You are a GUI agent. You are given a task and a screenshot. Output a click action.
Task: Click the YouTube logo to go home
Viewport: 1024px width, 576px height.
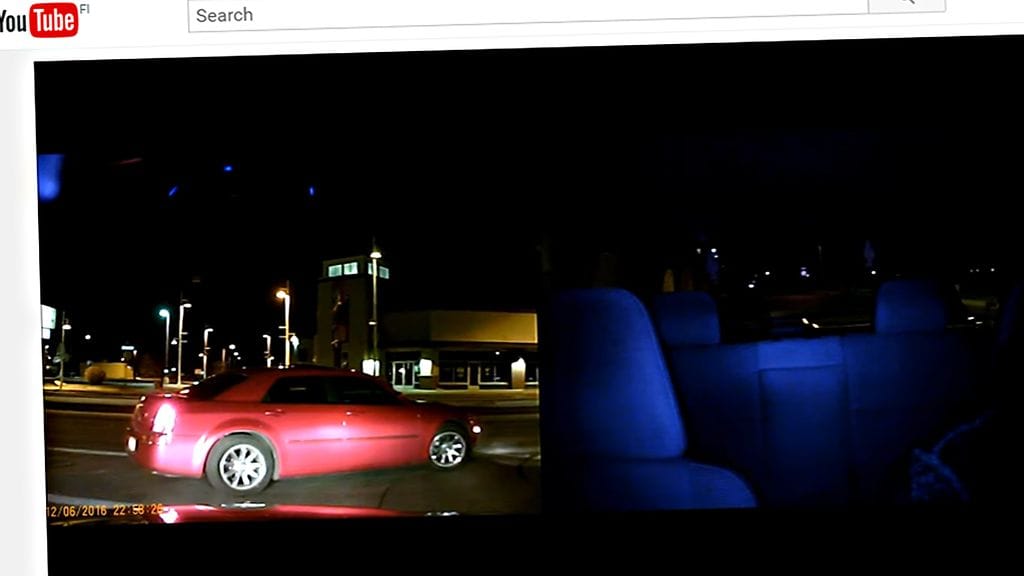pyautogui.click(x=40, y=20)
